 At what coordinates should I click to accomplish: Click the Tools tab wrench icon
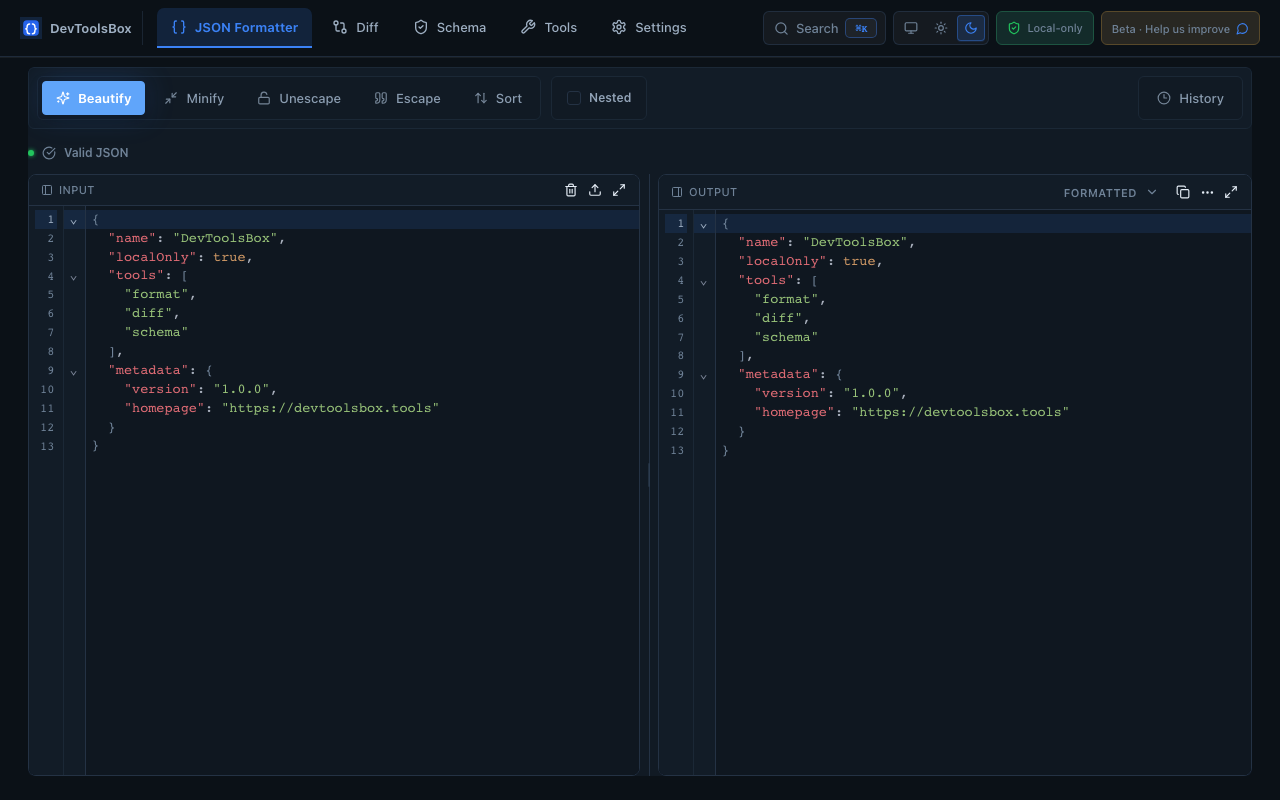(528, 28)
